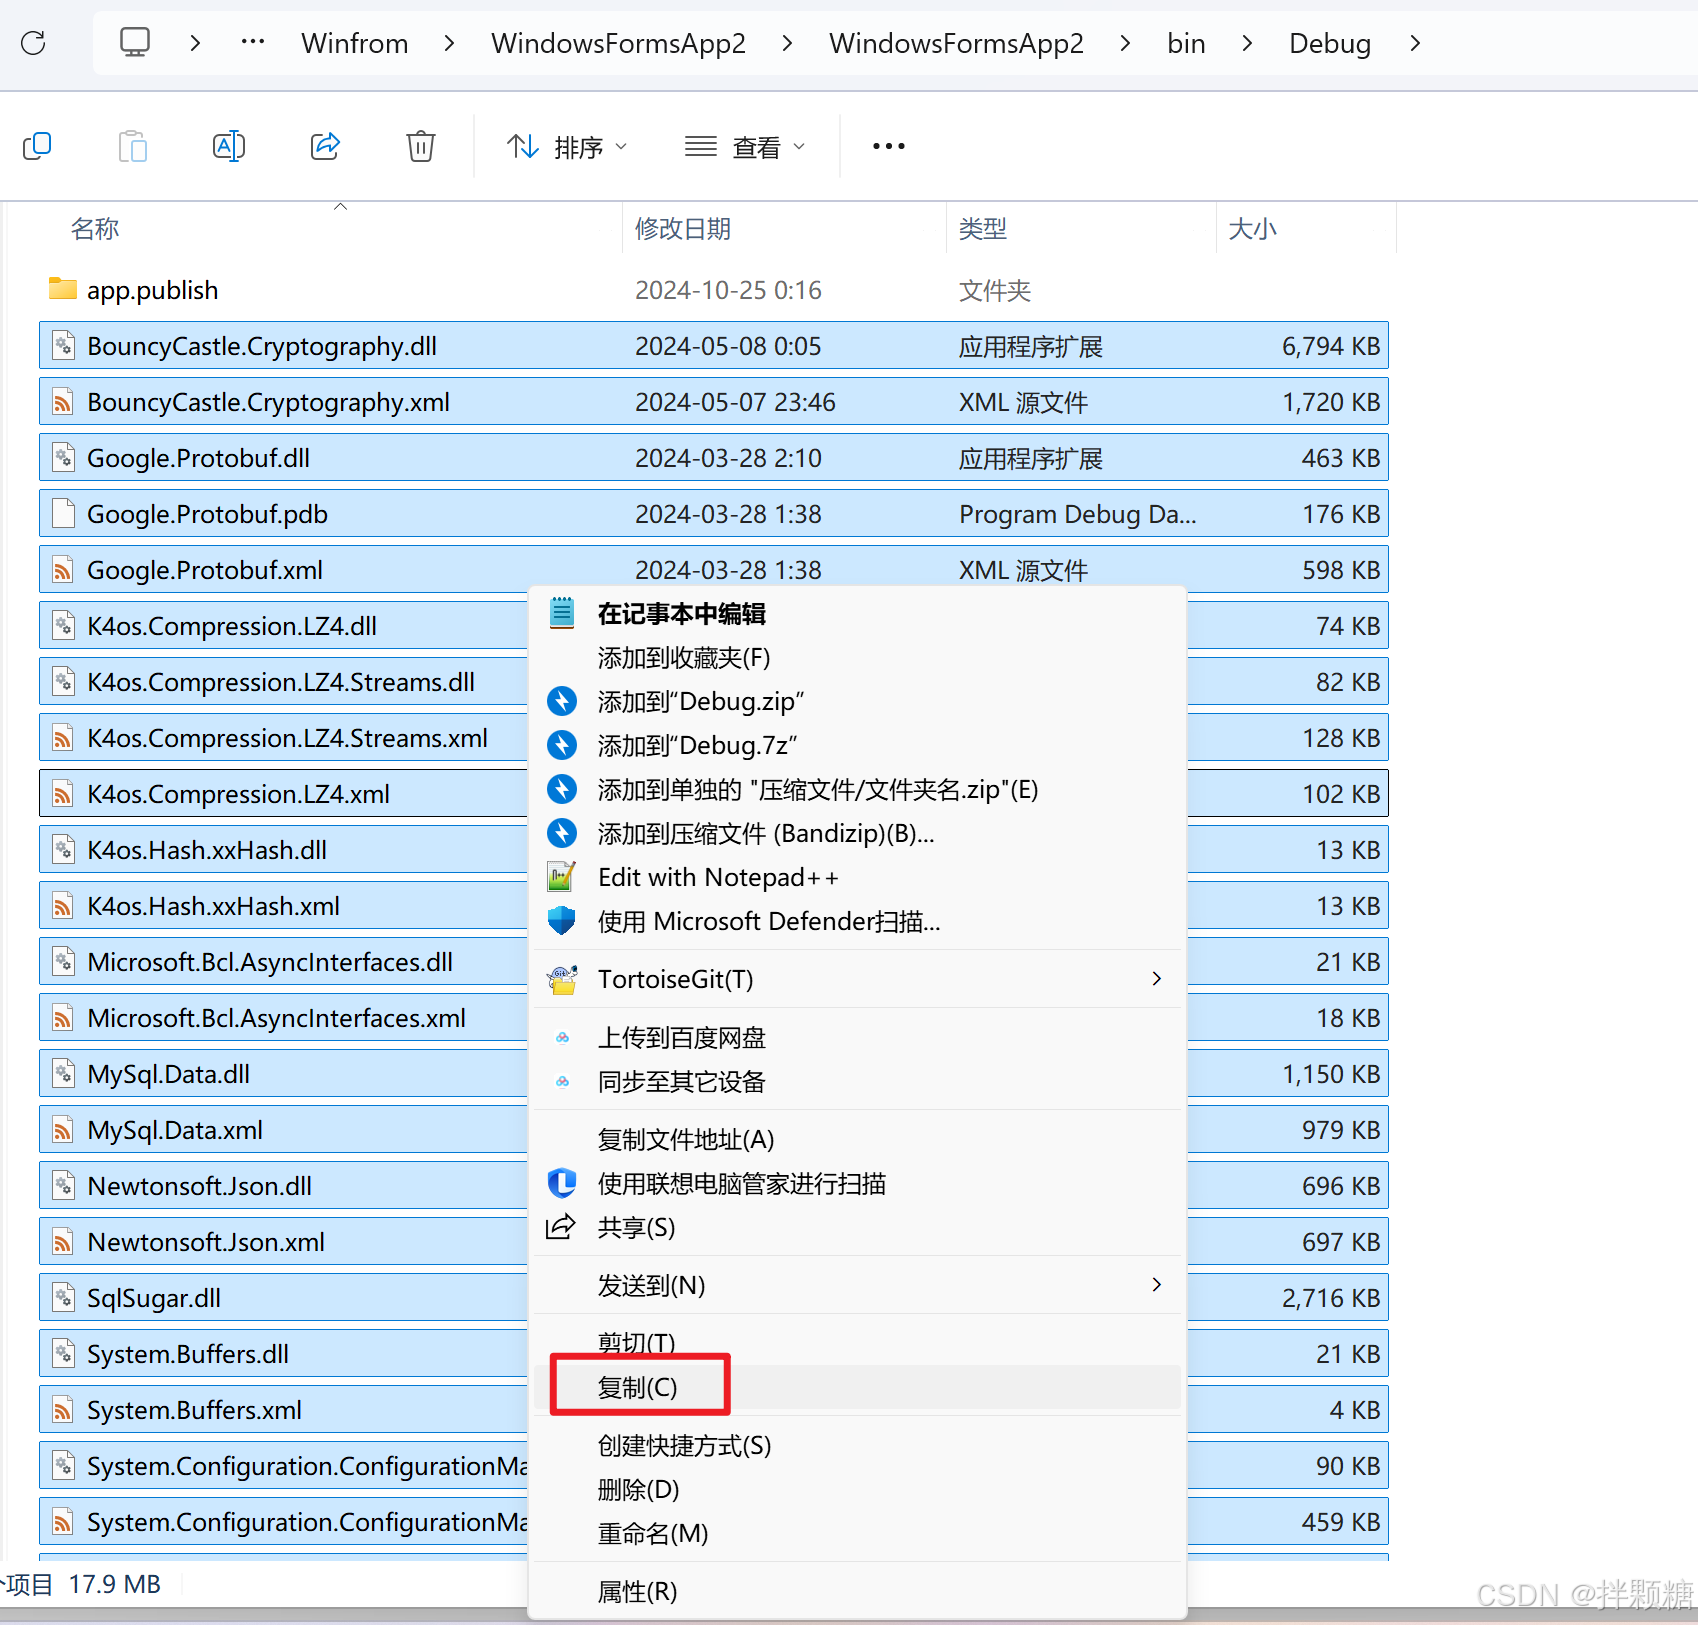Navigate to Winfrom in the breadcrumb
Viewport: 1698px width, 1625px height.
354,42
